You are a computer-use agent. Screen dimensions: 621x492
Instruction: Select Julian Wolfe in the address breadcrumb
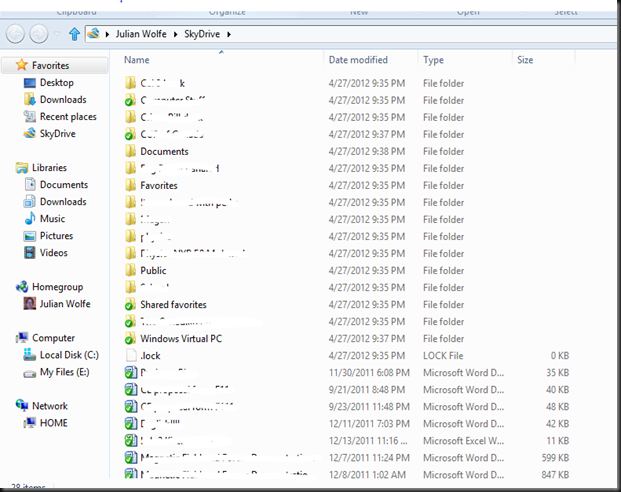(141, 34)
